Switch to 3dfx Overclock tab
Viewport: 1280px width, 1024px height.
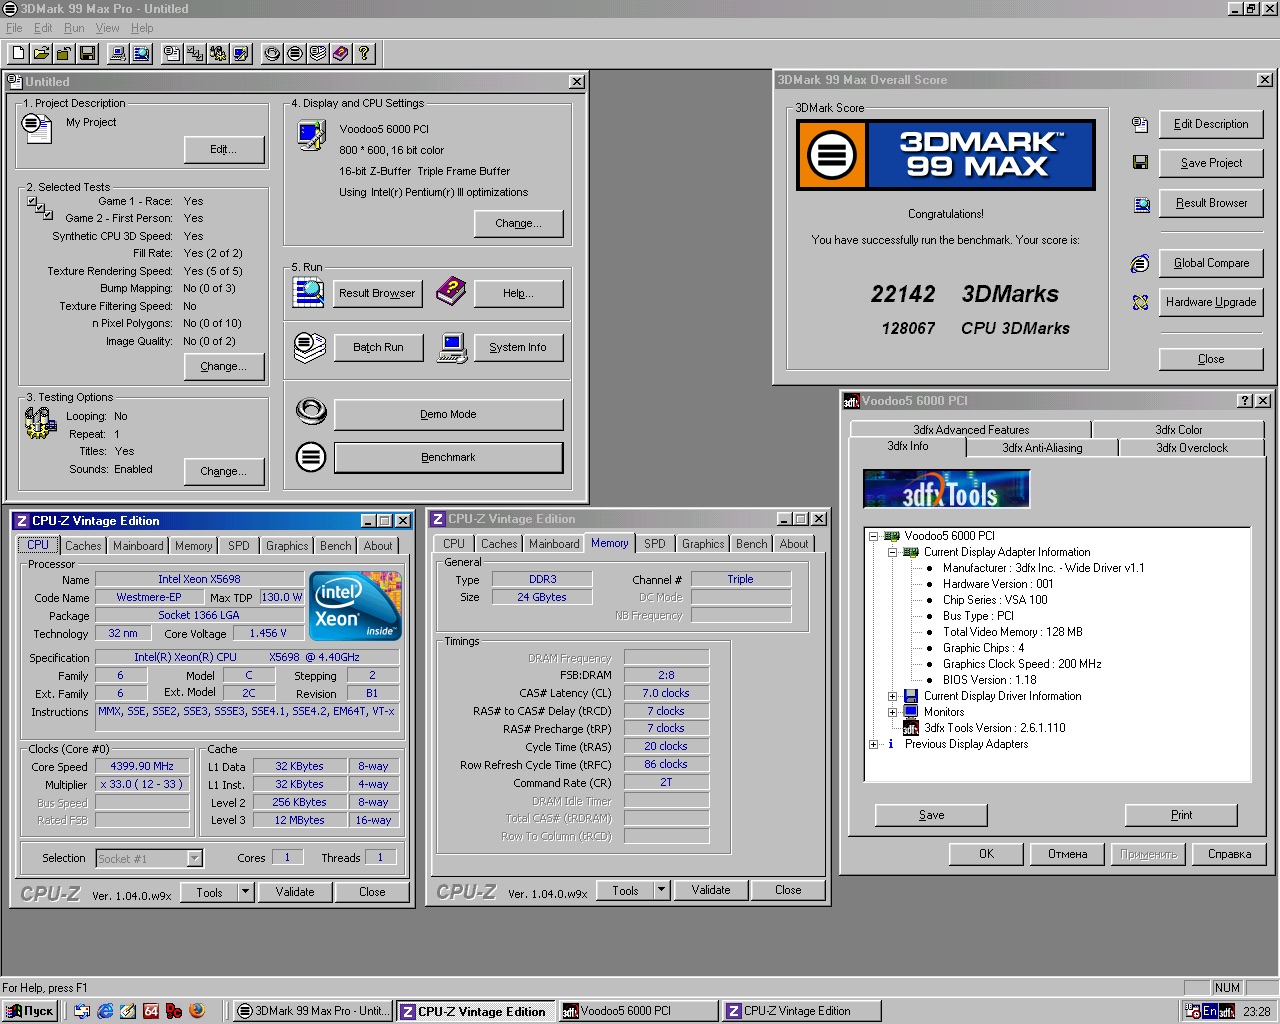[x=1192, y=448]
